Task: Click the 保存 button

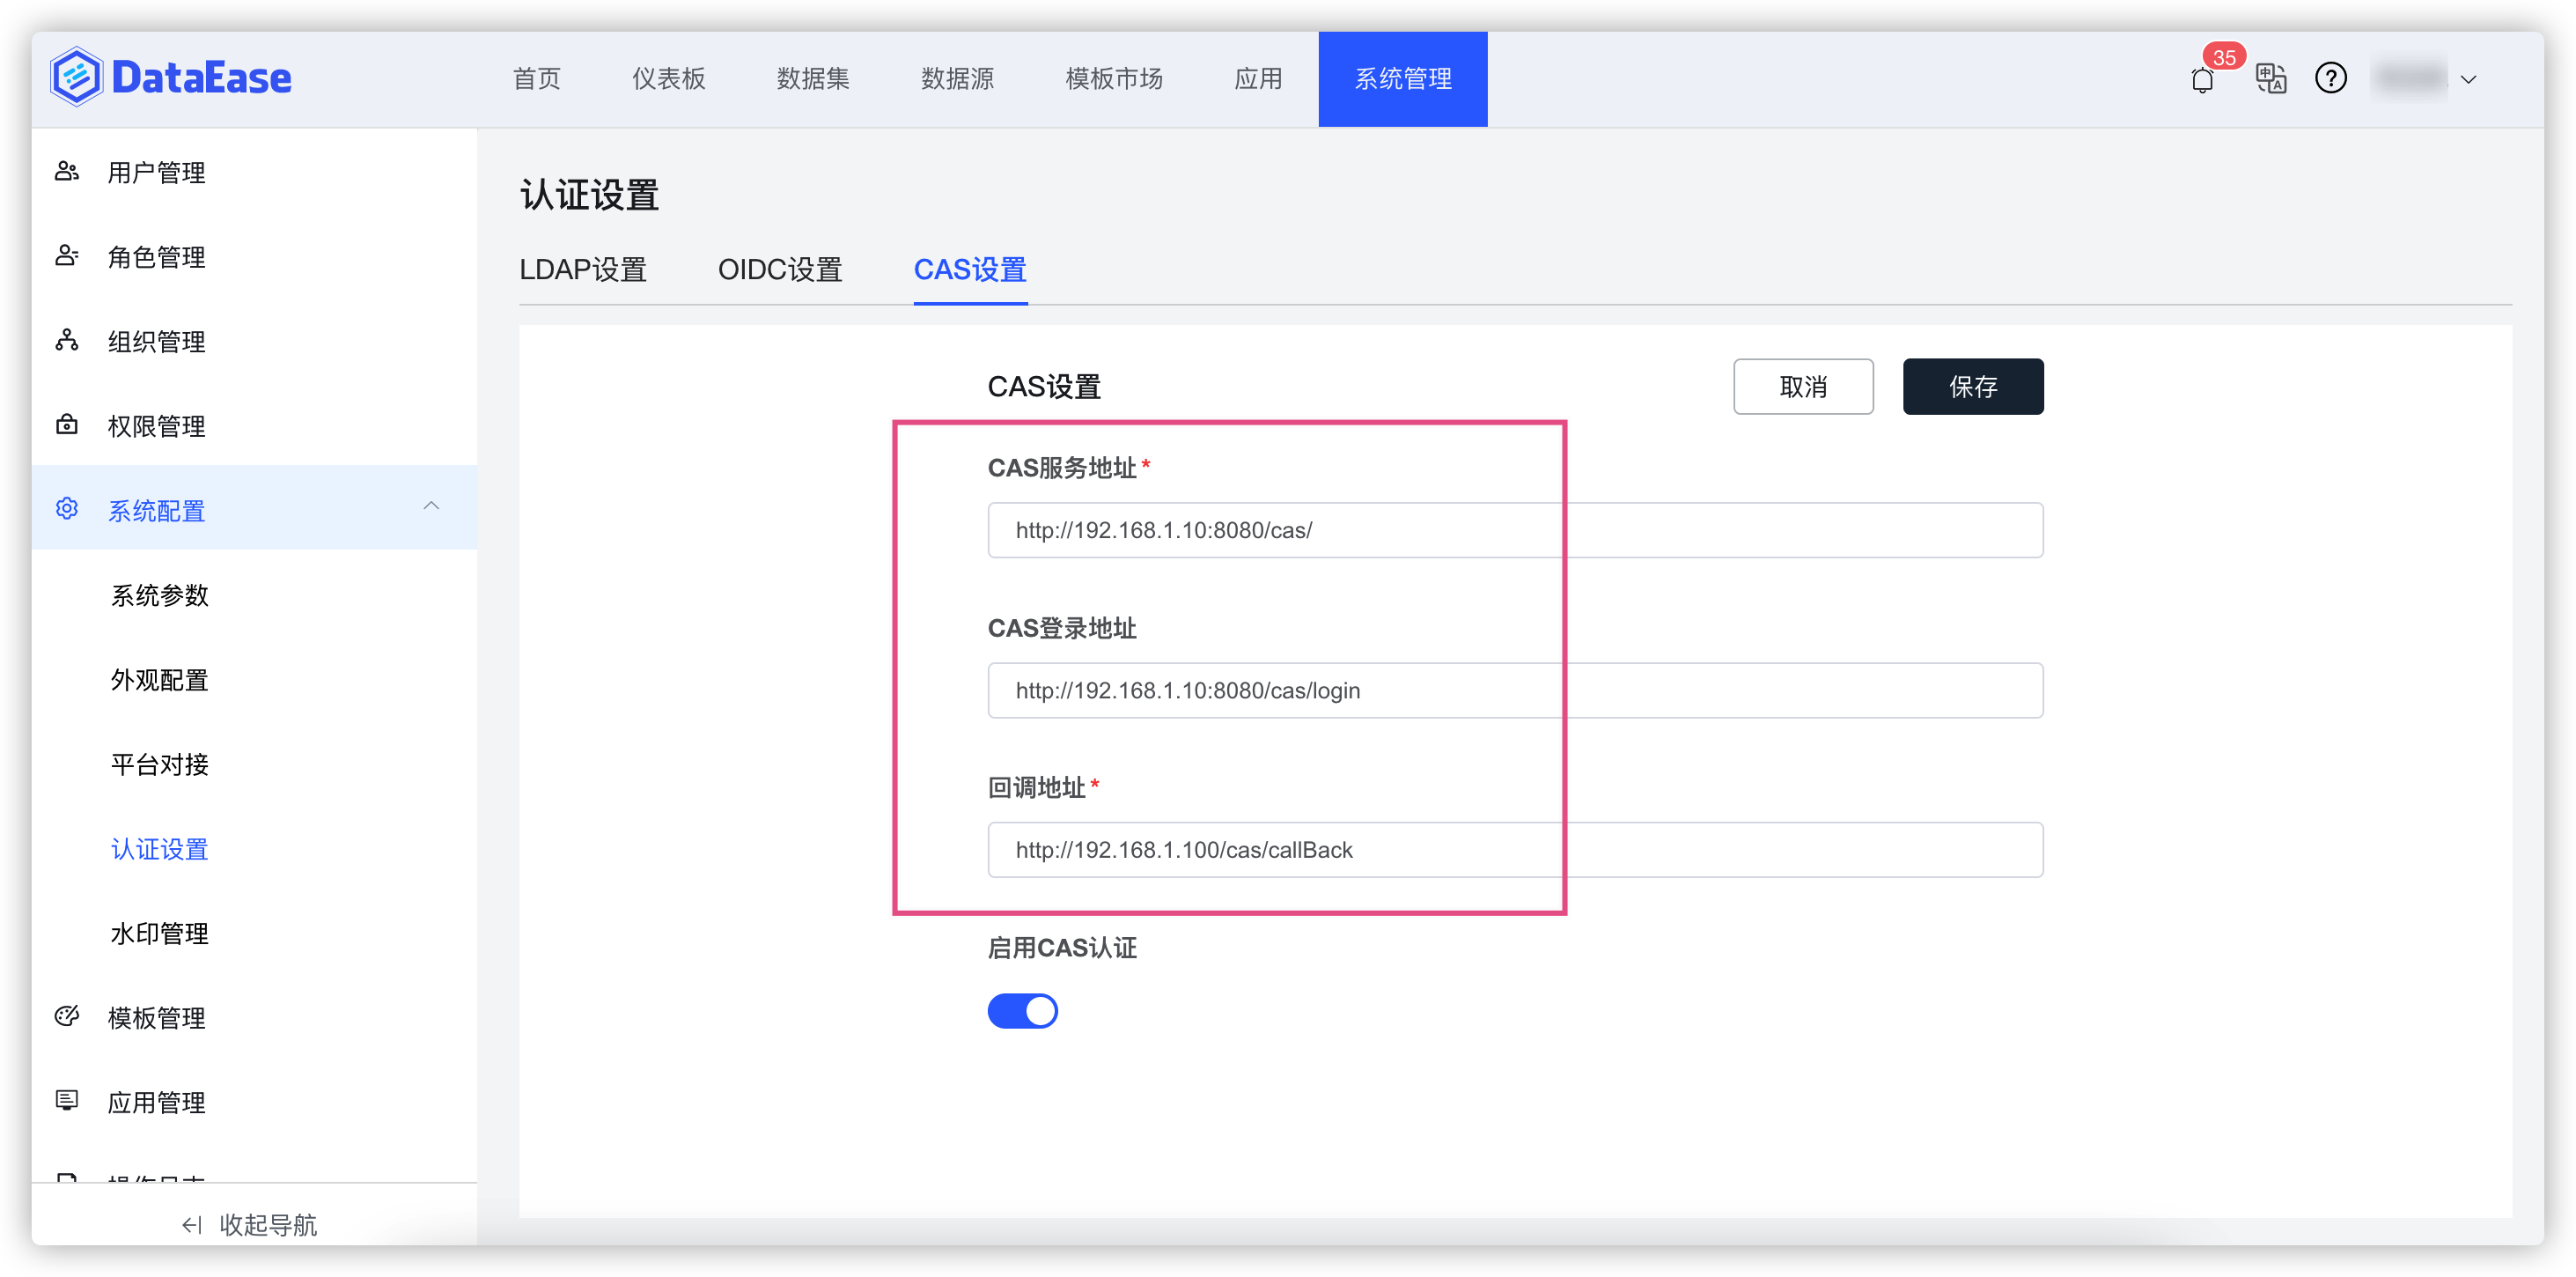Action: (1972, 386)
